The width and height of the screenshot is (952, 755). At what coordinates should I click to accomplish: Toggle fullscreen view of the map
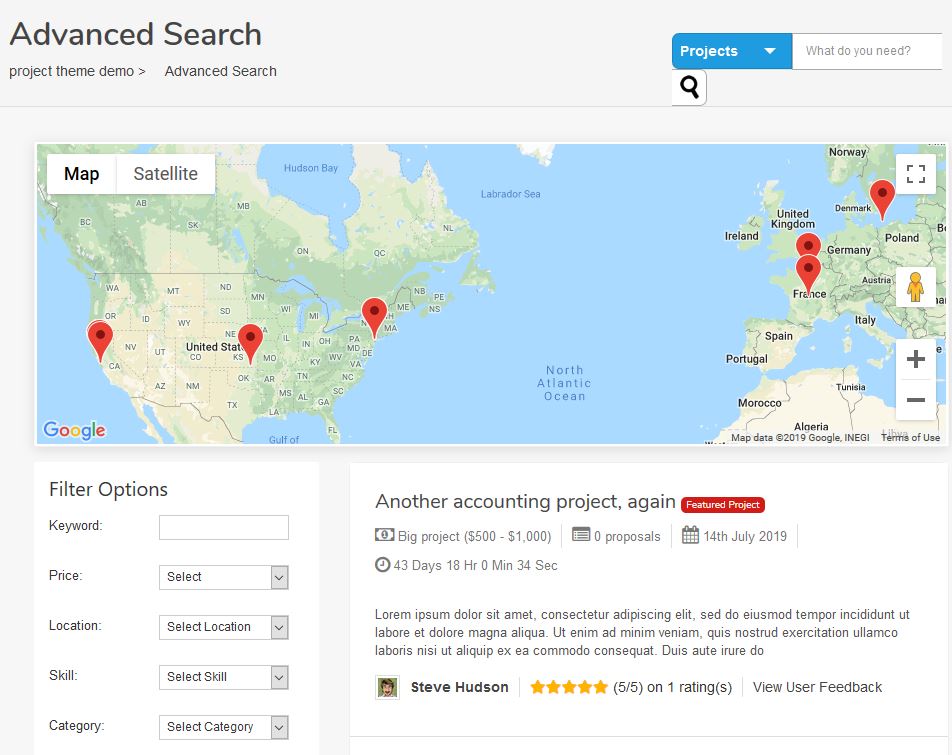[x=916, y=174]
